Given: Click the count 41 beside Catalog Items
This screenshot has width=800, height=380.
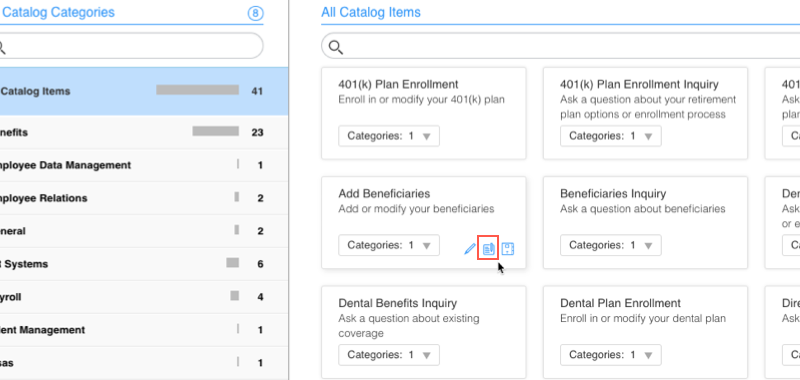Looking at the screenshot, I should tap(257, 92).
